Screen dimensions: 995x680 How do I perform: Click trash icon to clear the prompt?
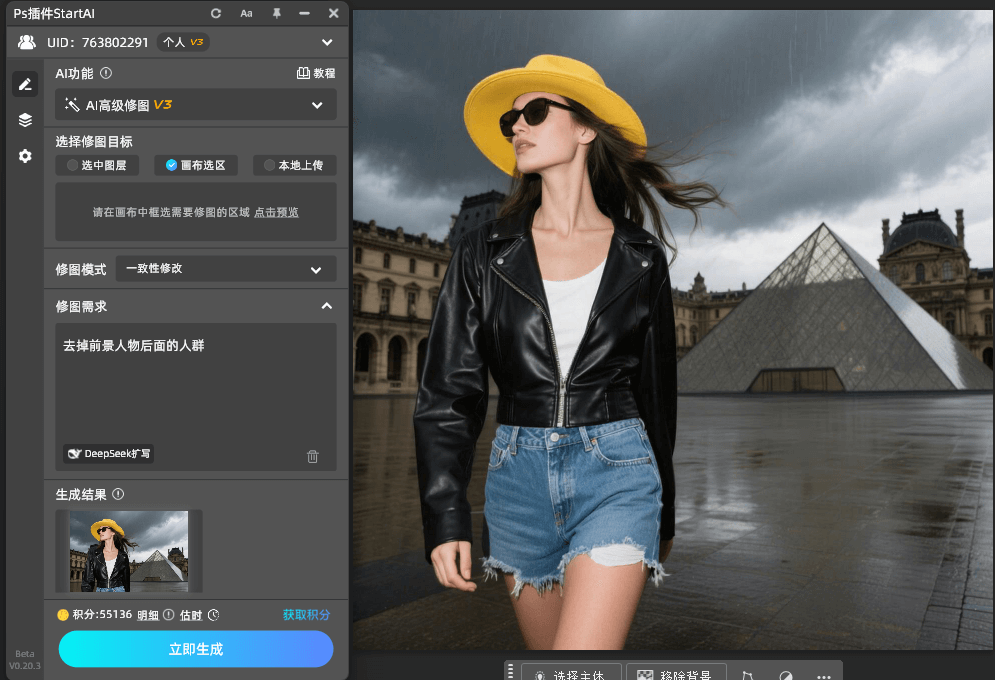[313, 456]
